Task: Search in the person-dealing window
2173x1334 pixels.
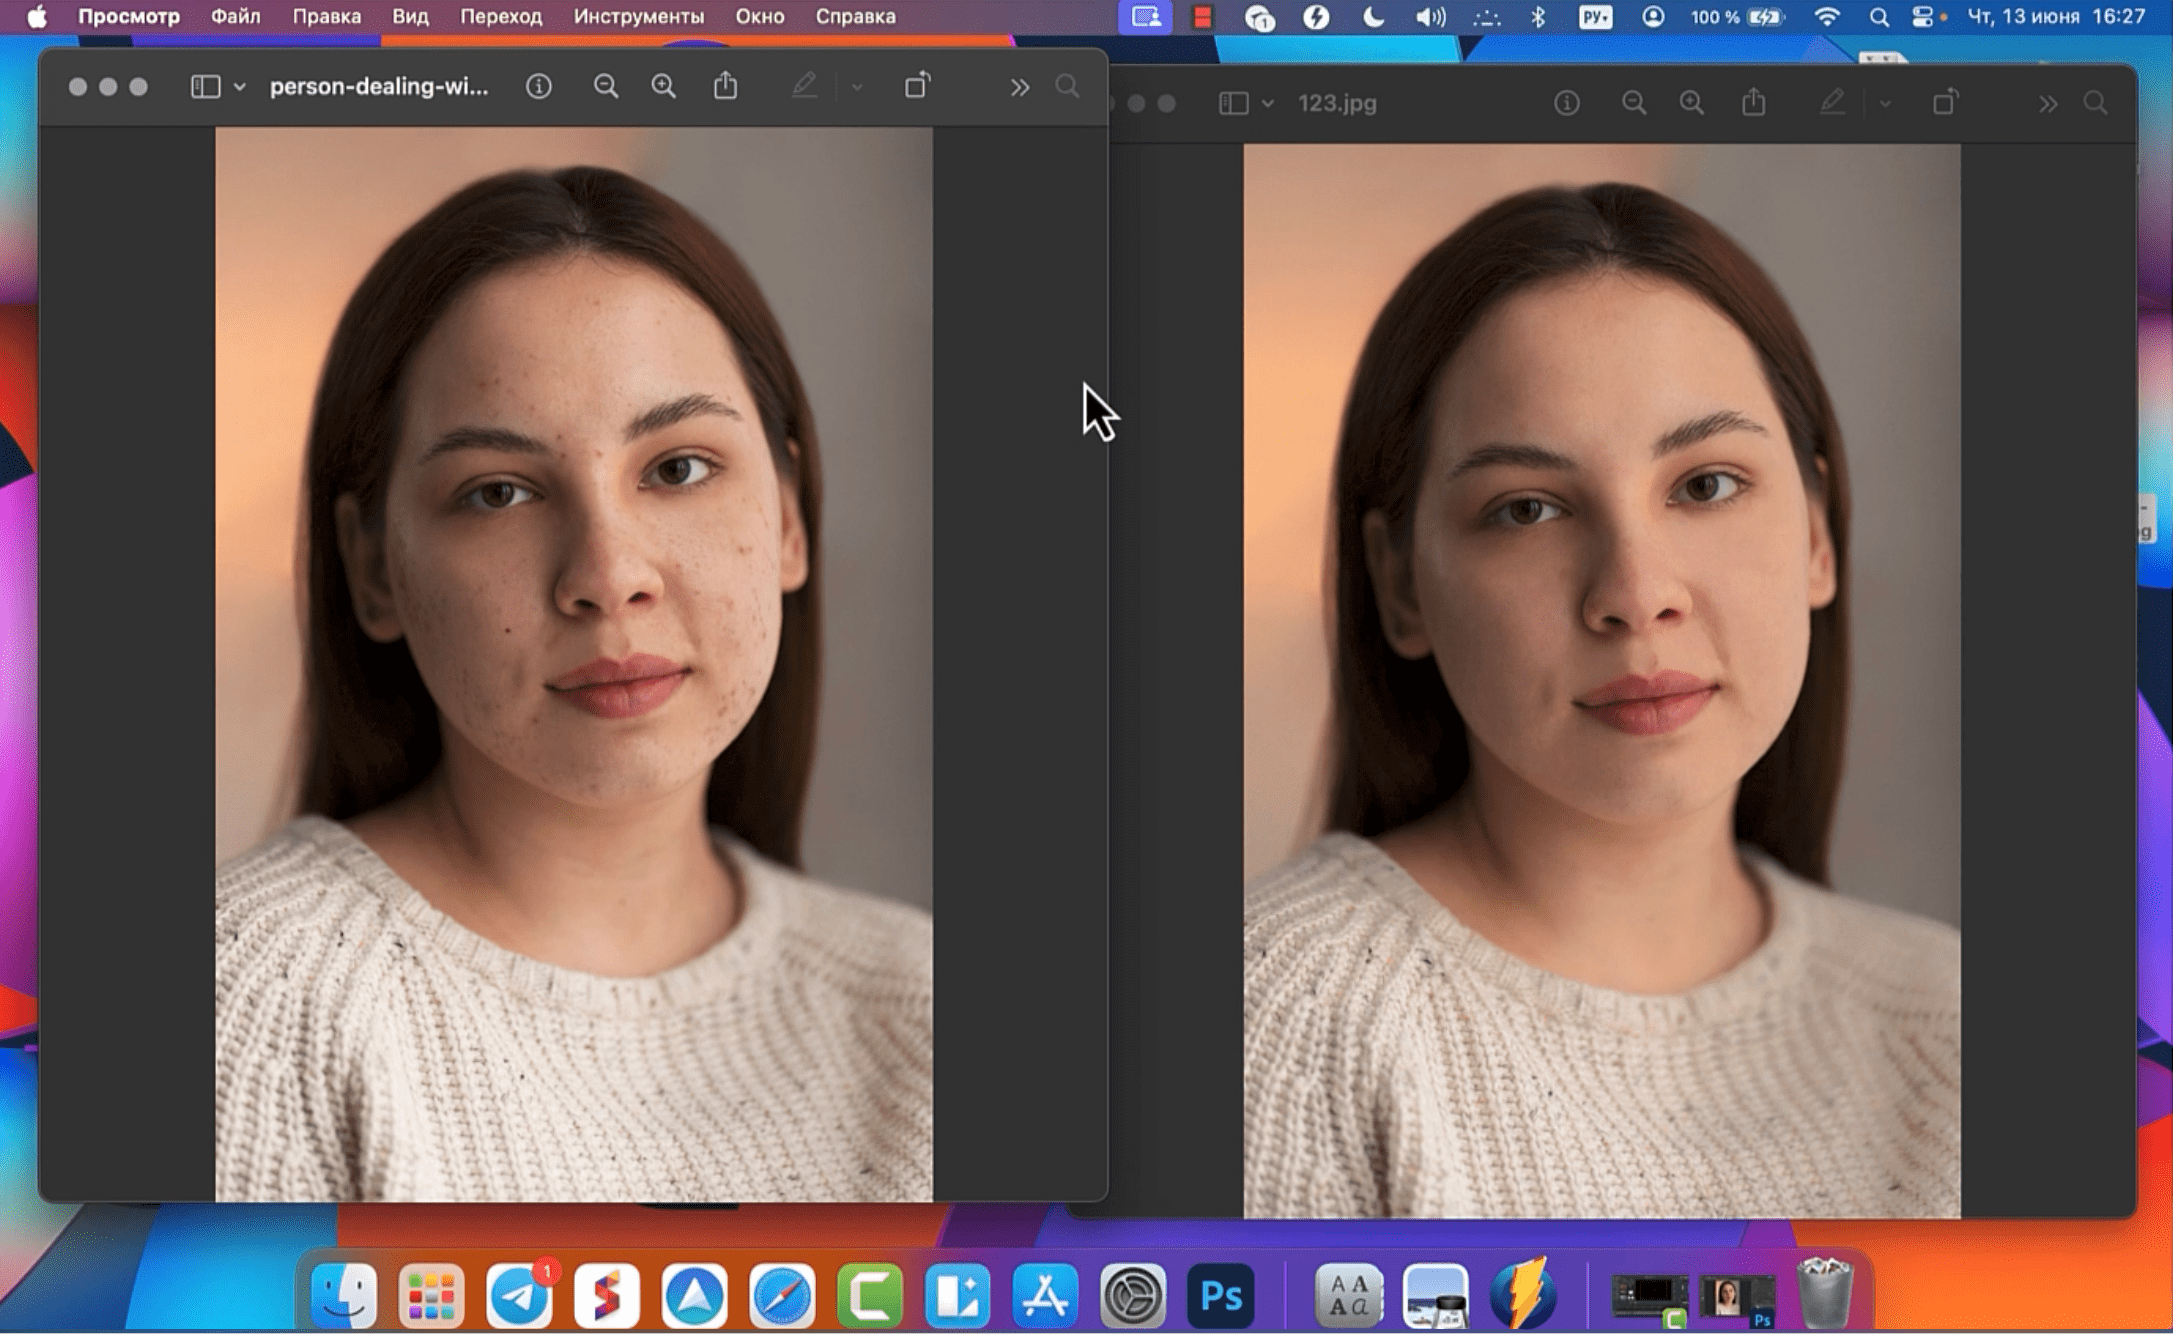Action: click(1068, 87)
